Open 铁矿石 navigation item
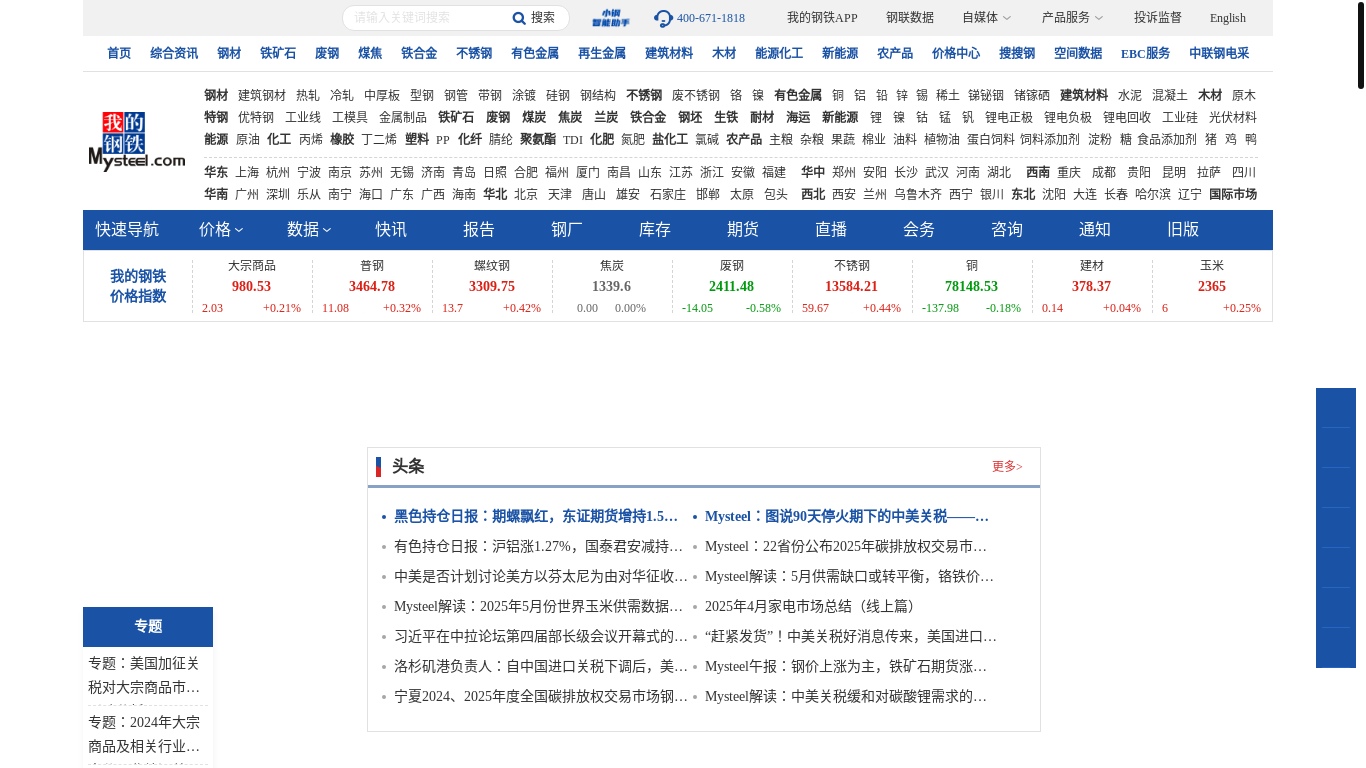1366x768 pixels. coord(278,54)
